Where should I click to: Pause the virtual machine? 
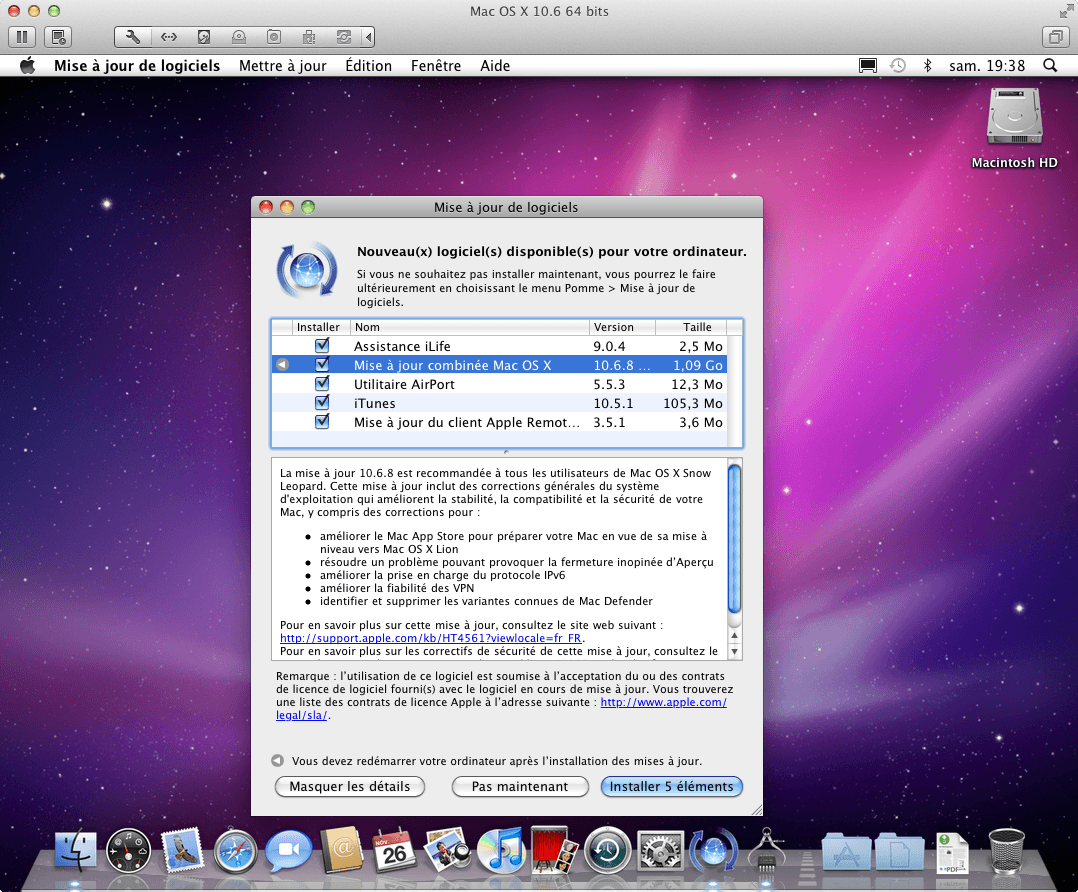click(x=22, y=37)
